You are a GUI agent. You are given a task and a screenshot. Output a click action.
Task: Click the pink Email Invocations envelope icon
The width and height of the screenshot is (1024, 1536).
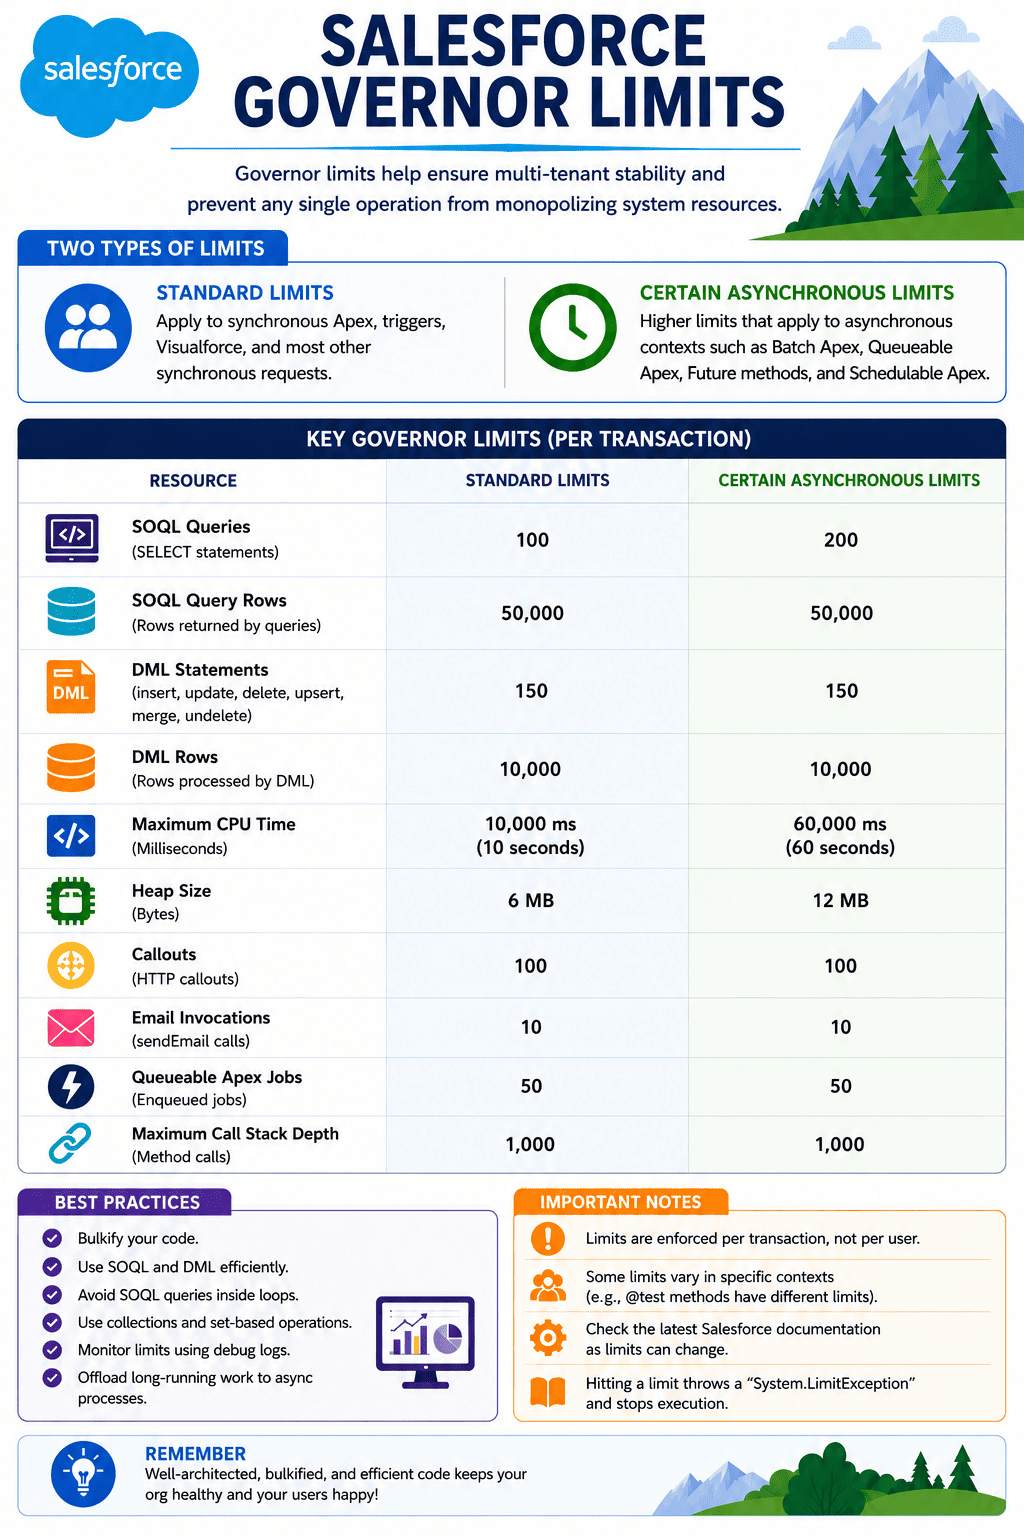tap(71, 1027)
